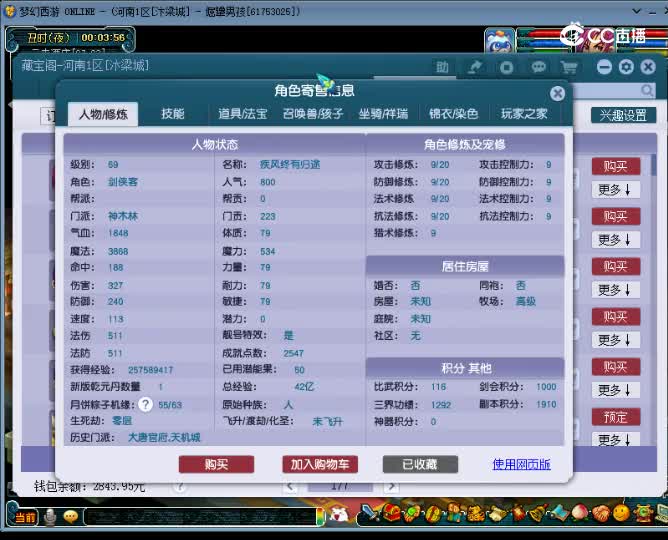Click the 预定 reserve button in the listing

tap(616, 417)
